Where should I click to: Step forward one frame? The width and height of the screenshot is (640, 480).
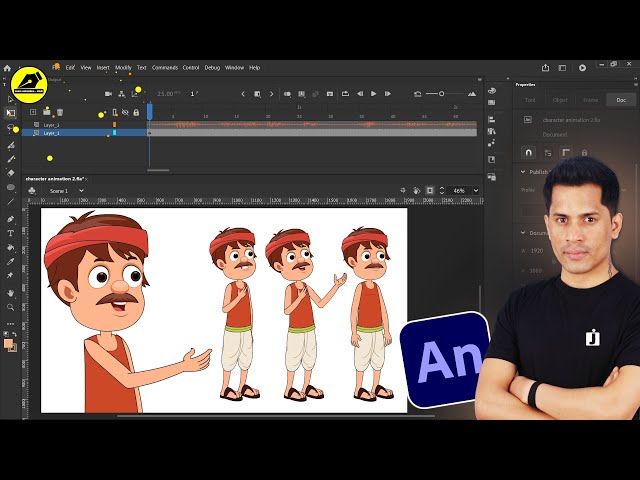(x=388, y=94)
